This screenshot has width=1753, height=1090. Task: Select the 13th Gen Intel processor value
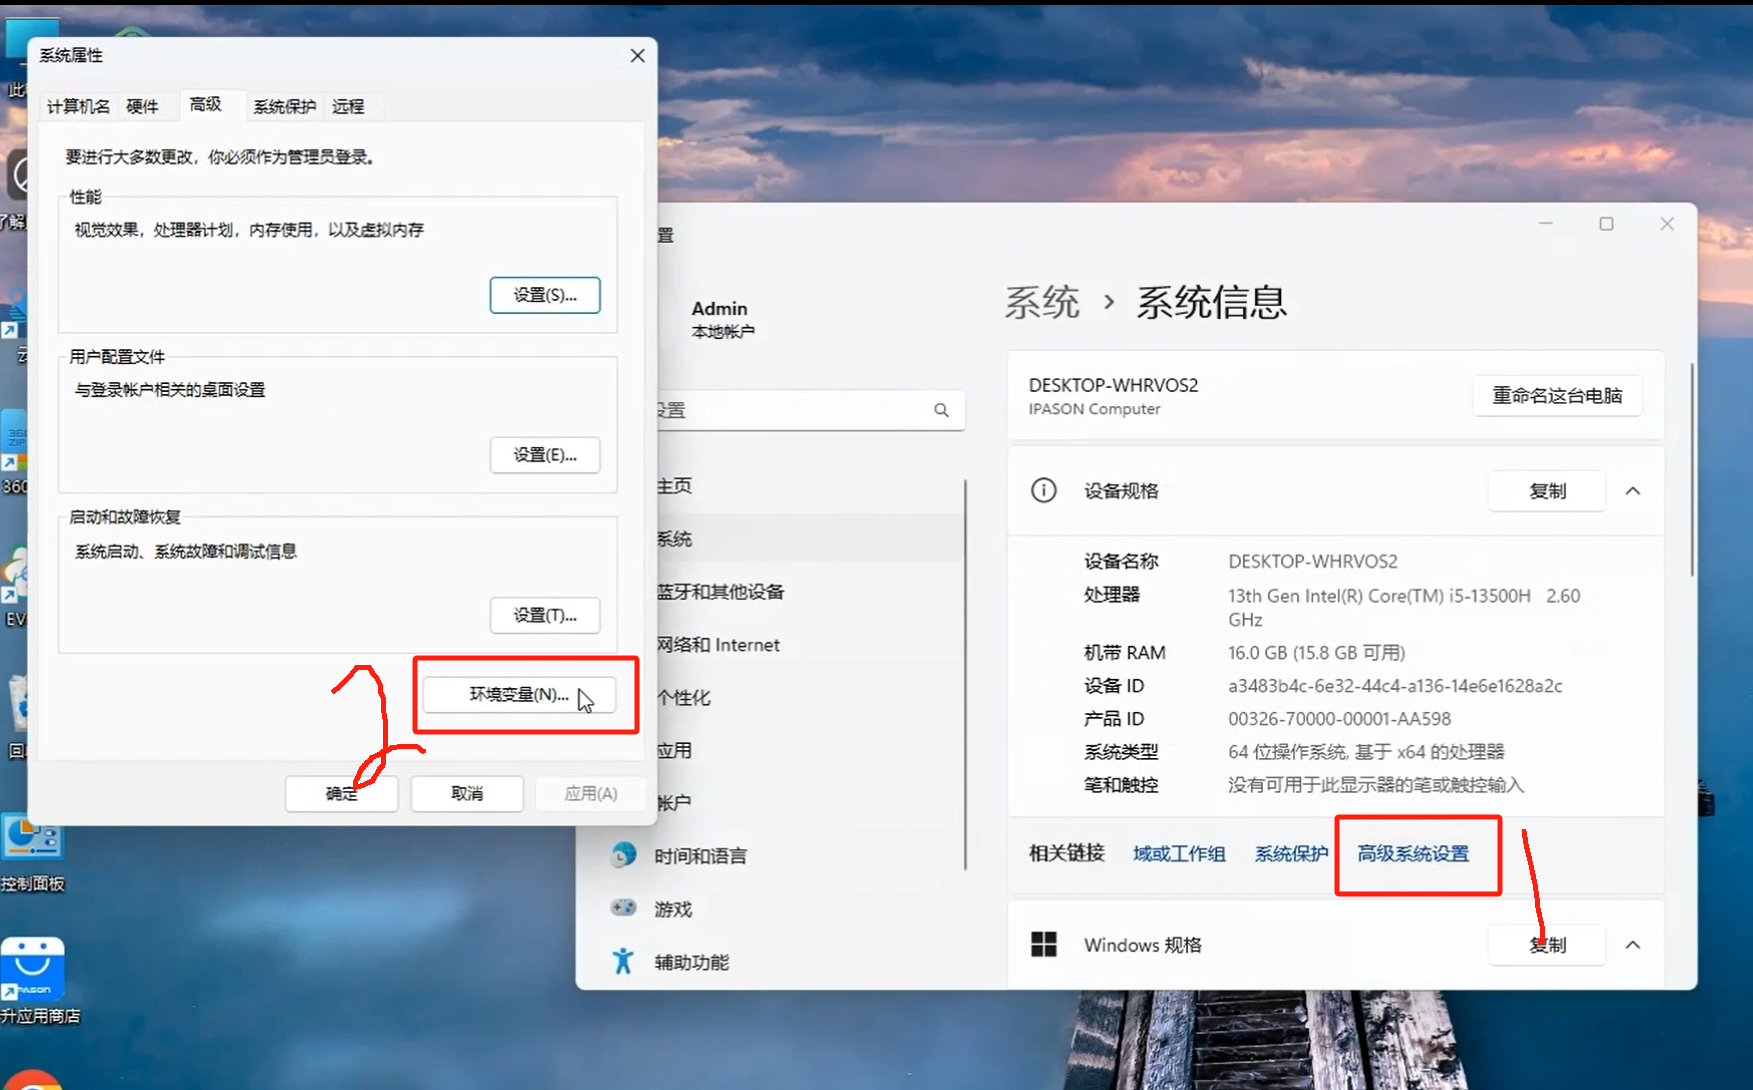tap(1404, 607)
